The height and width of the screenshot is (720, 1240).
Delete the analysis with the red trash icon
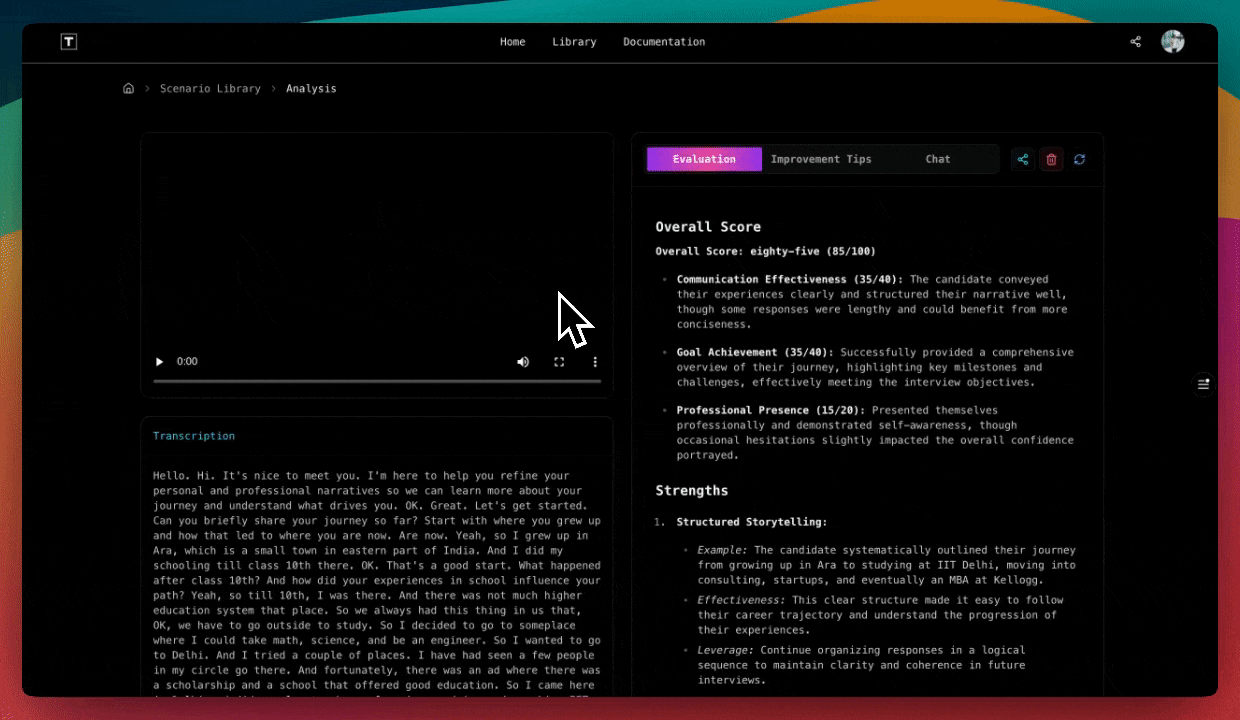[x=1051, y=159]
